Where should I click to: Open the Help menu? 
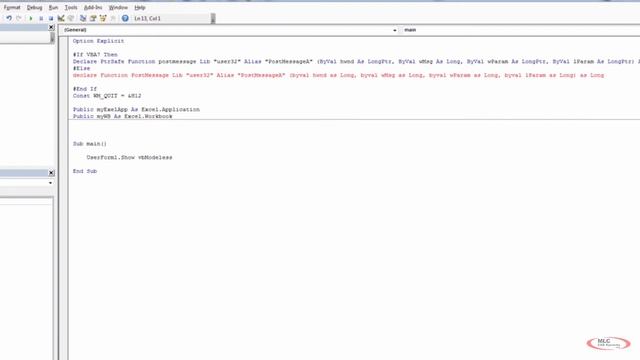coord(140,7)
